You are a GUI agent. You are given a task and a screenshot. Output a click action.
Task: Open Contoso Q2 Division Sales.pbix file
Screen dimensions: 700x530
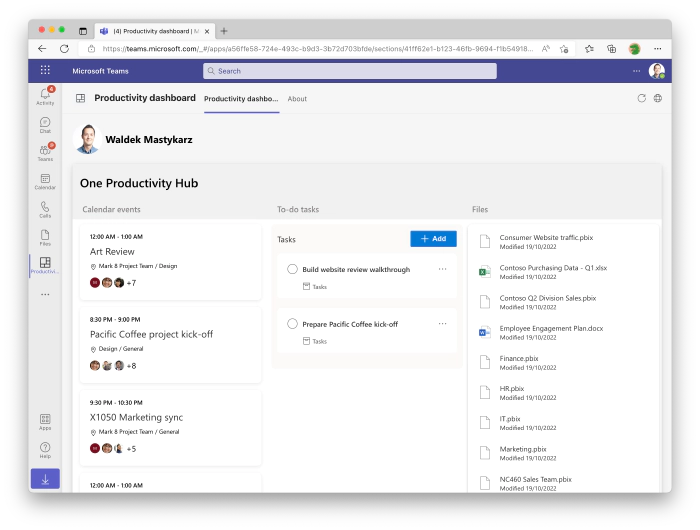[x=548, y=298]
